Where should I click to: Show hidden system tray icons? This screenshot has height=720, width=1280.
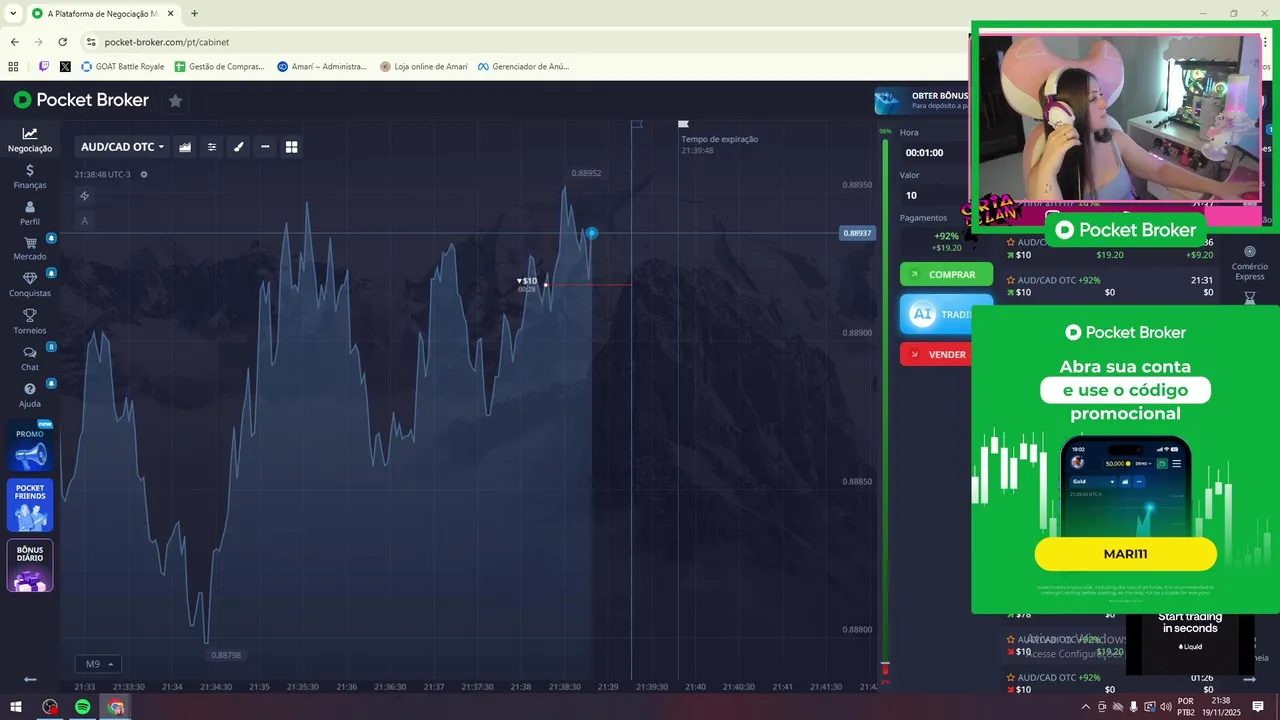[x=1086, y=707]
